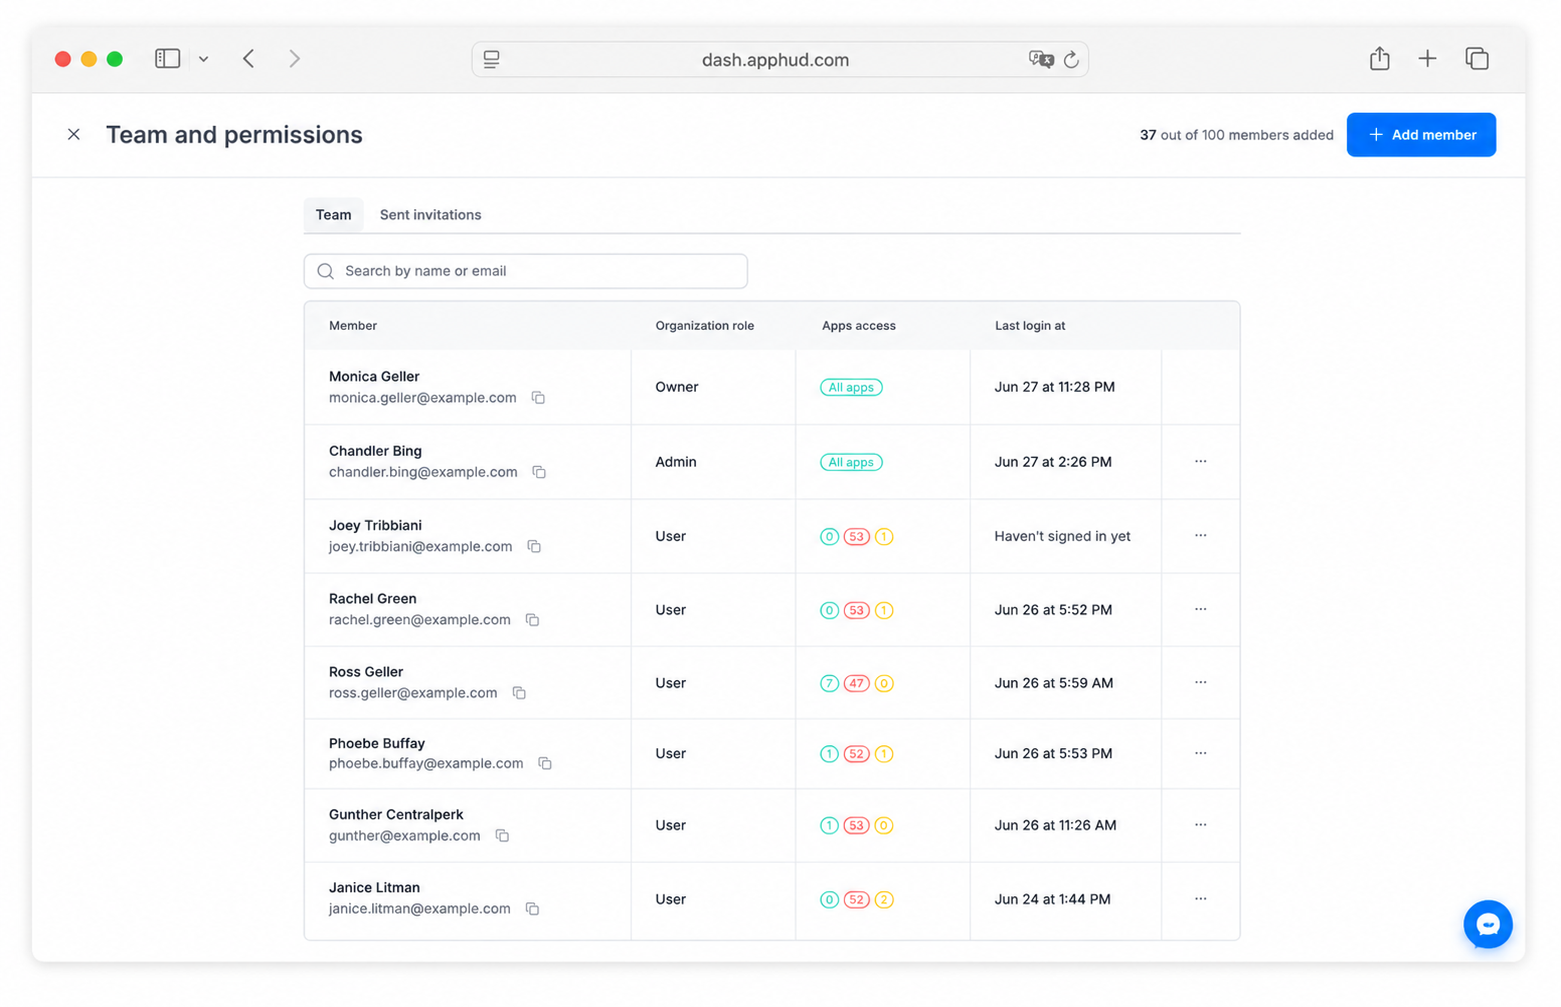The width and height of the screenshot is (1561, 1007).
Task: Open the support chat bubble
Action: 1487,925
